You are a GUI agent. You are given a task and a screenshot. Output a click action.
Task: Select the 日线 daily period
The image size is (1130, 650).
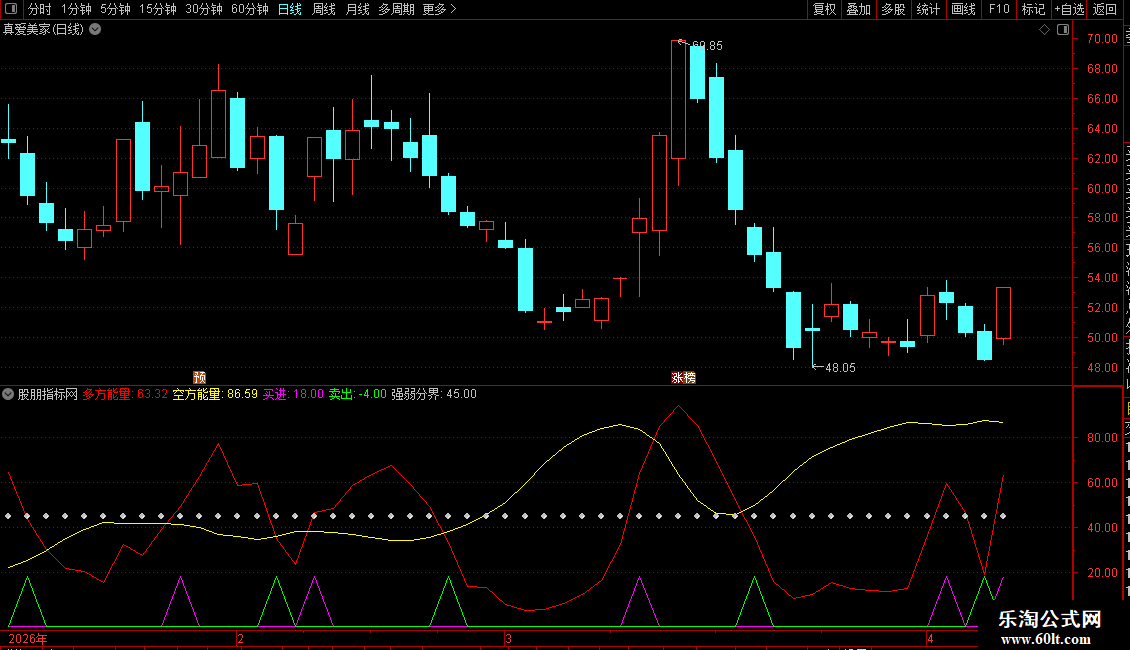(290, 9)
